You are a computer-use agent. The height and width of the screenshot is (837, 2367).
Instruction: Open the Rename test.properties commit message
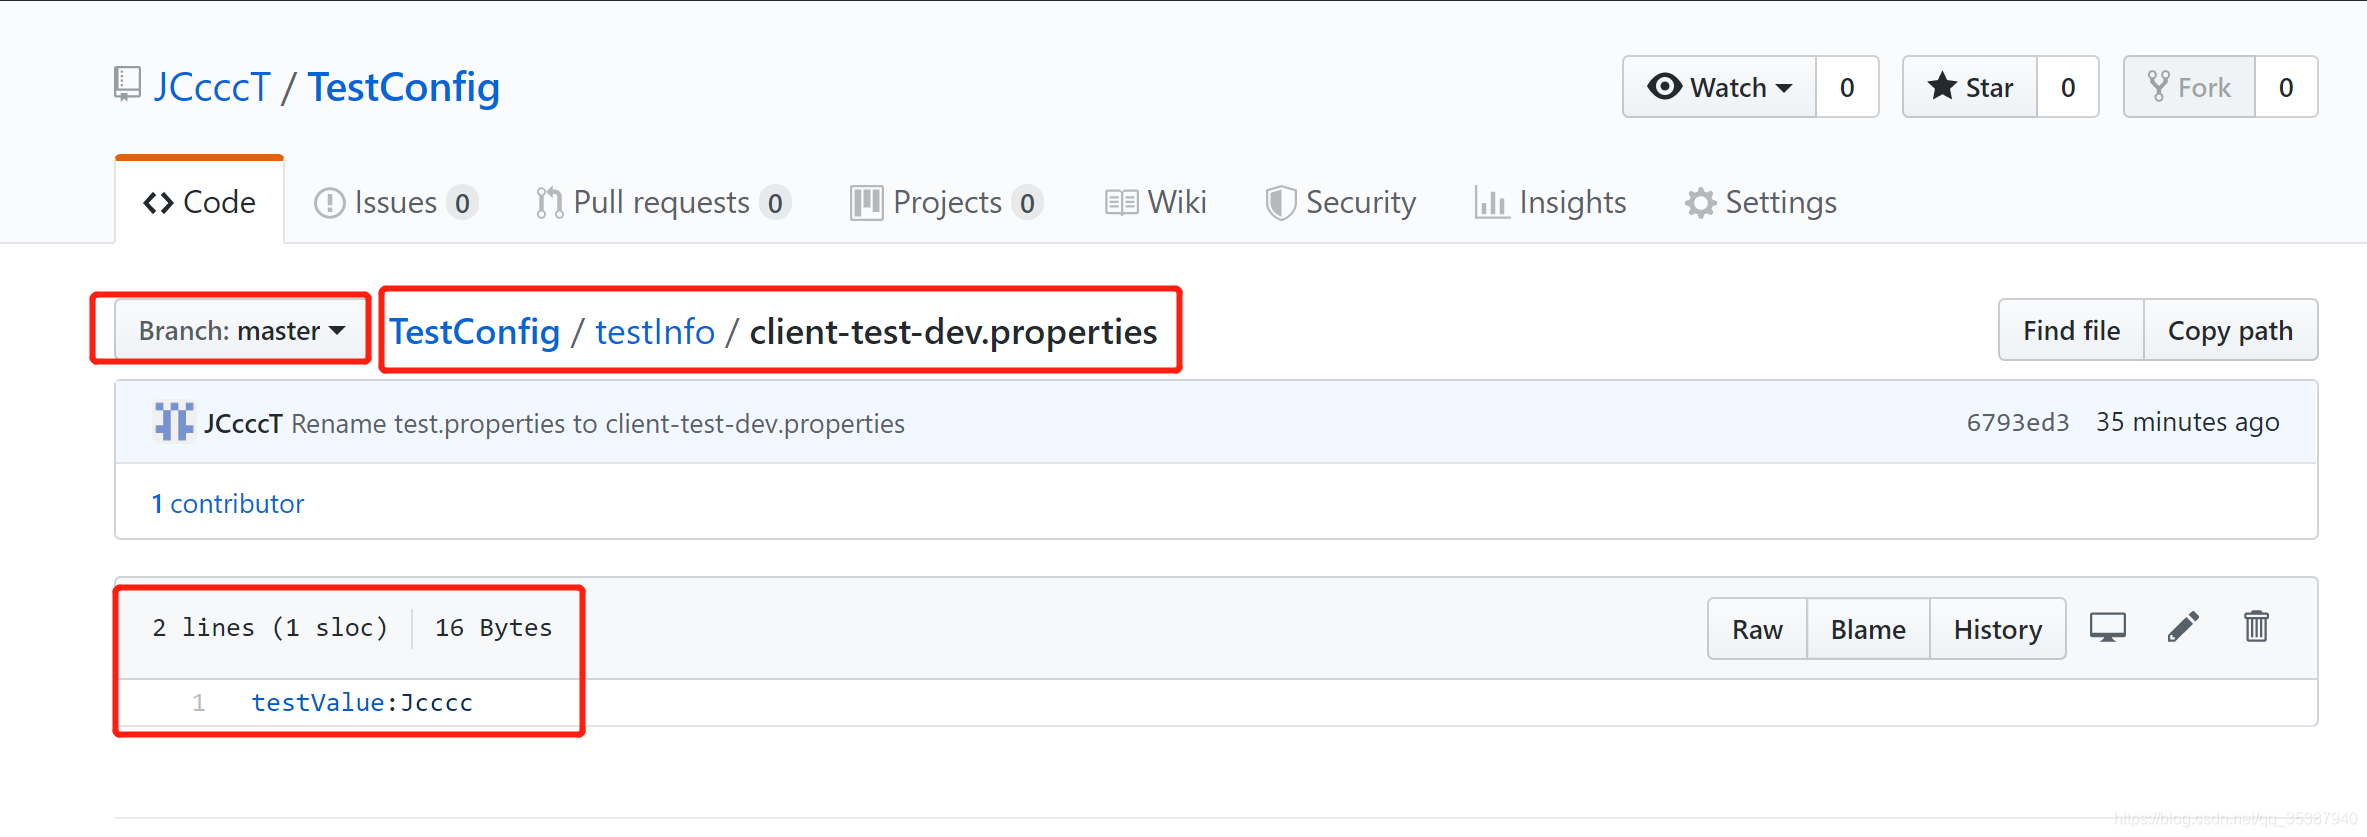[598, 423]
